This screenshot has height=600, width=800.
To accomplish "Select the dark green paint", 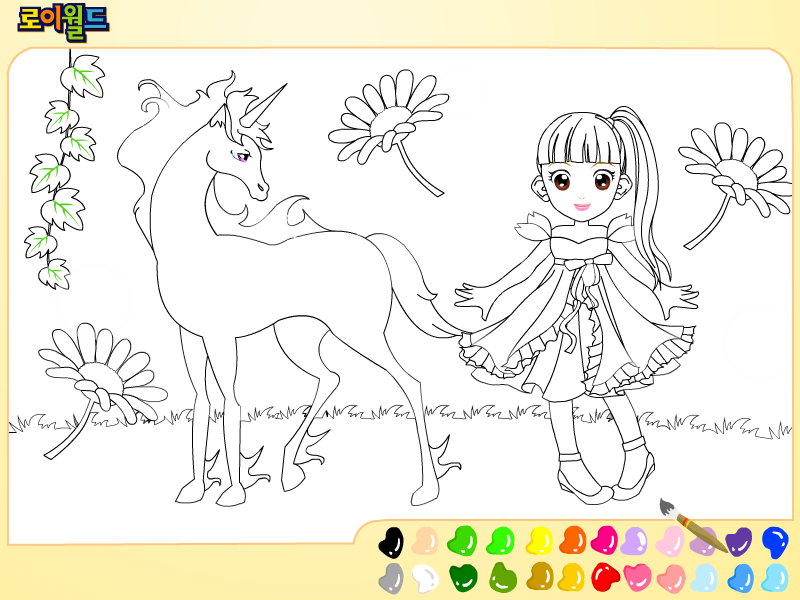I will pos(463,578).
